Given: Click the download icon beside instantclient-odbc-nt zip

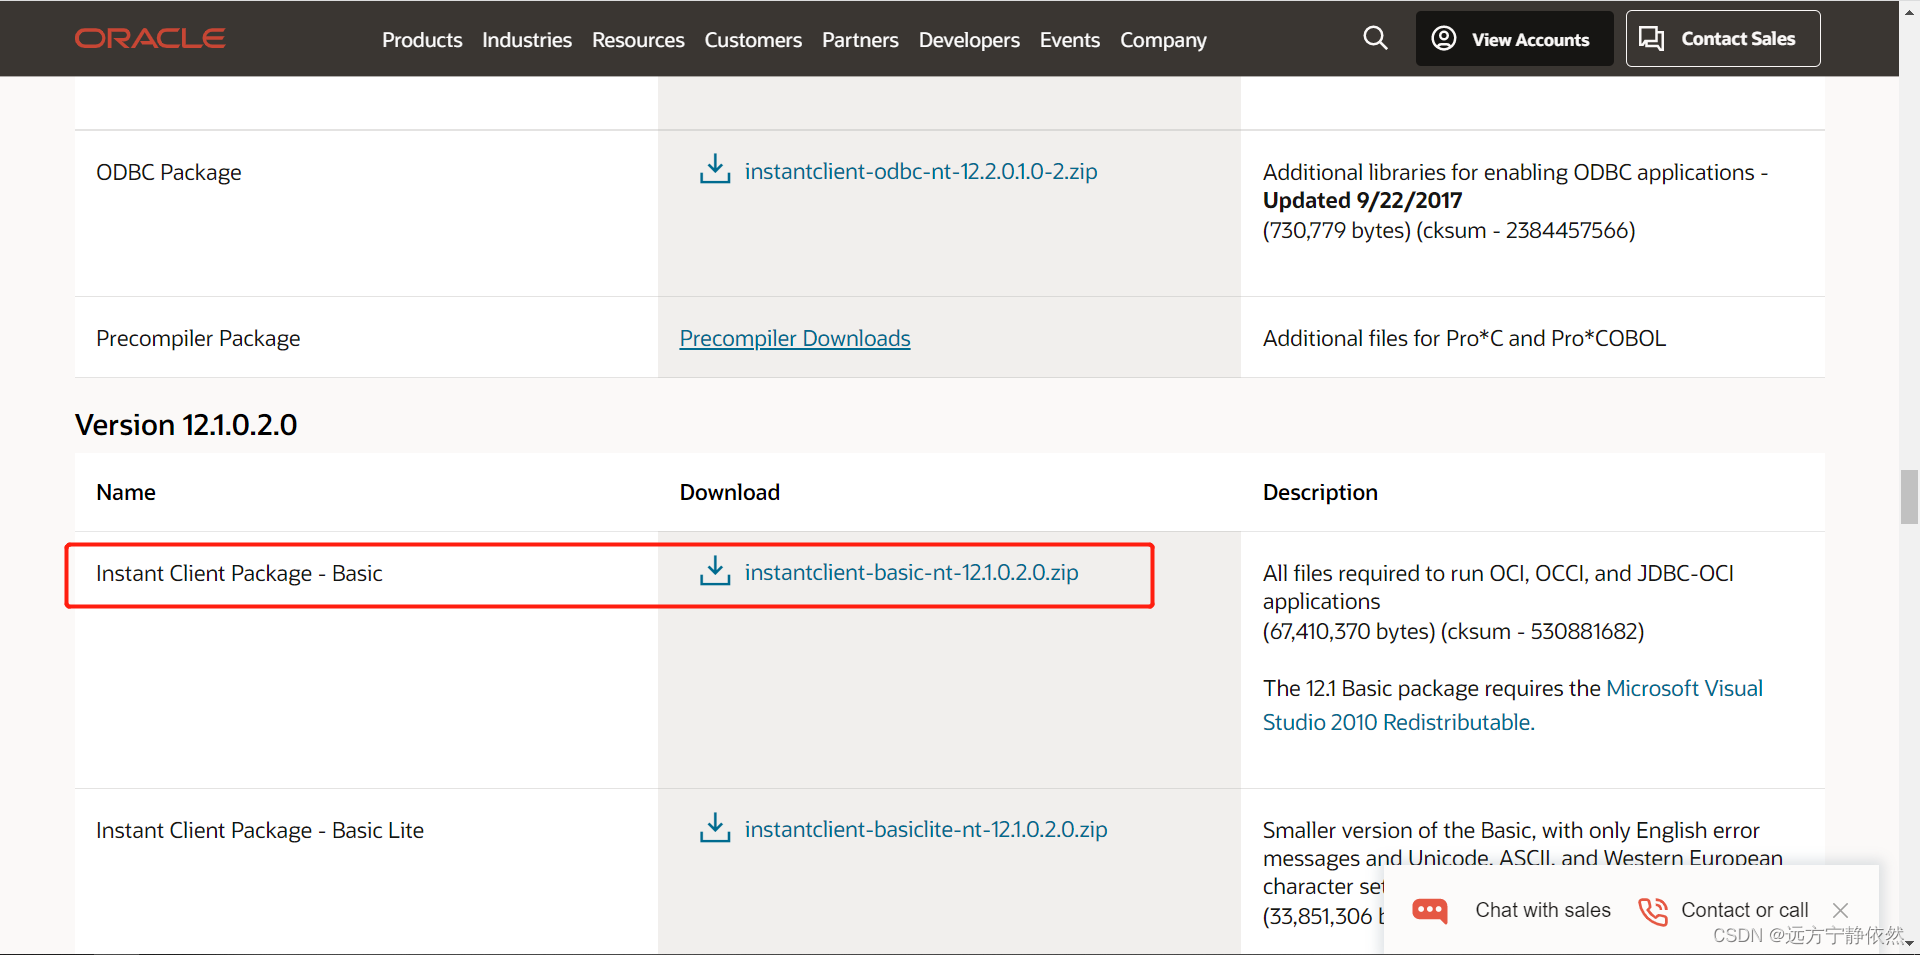Looking at the screenshot, I should (715, 169).
